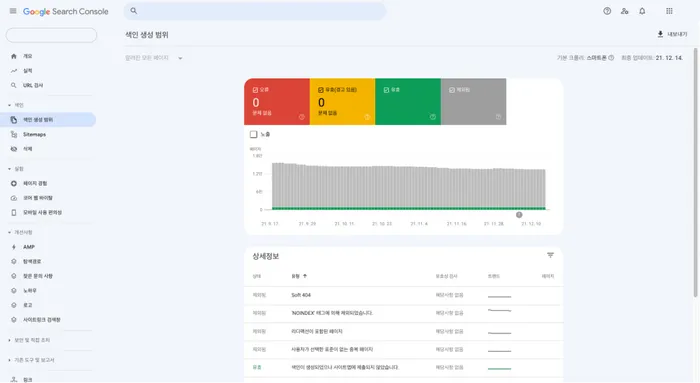The height and width of the screenshot is (383, 700).
Task: Open the help icon in top bar
Action: click(x=607, y=11)
